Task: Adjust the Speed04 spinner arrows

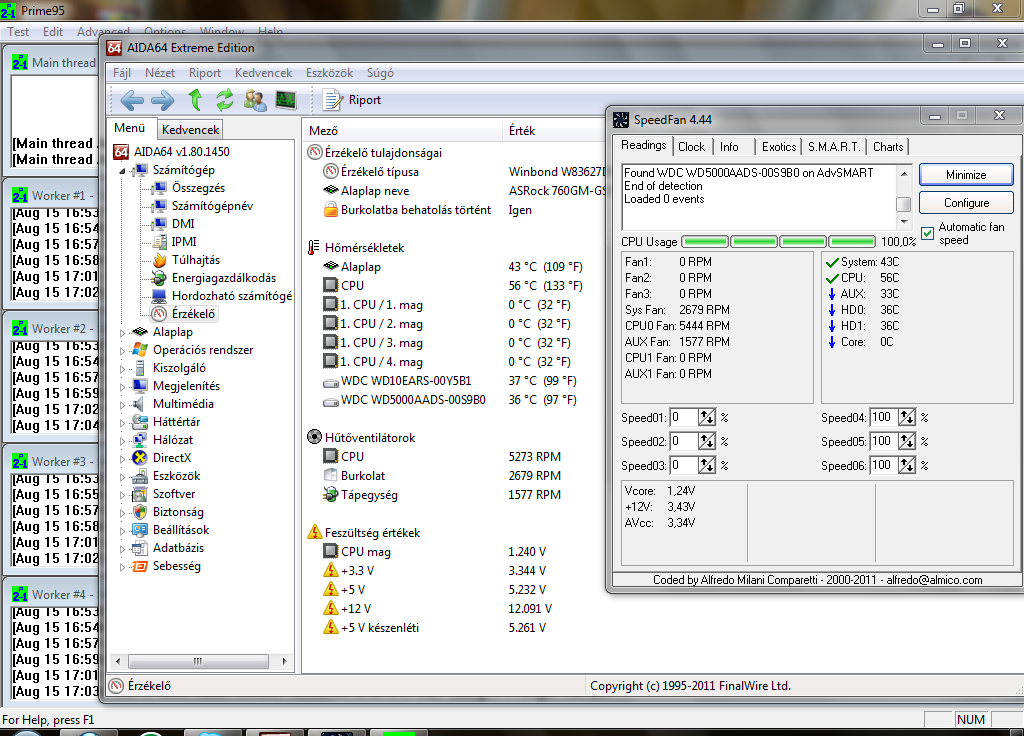Action: [x=907, y=418]
